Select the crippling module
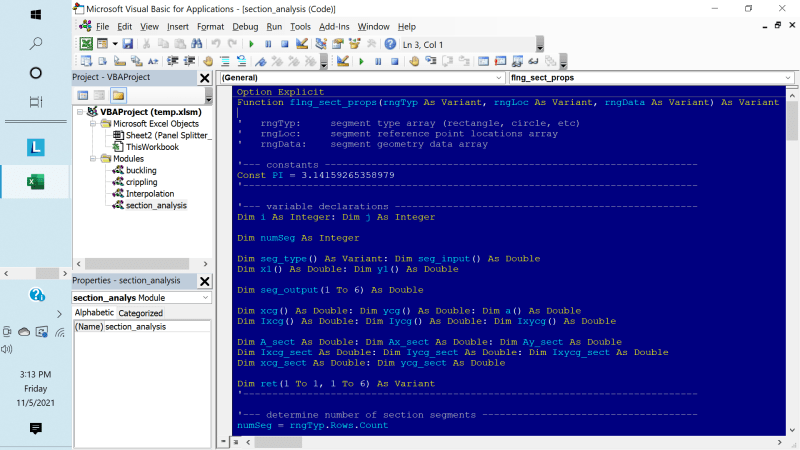Viewport: 800px width, 450px height. point(141,182)
